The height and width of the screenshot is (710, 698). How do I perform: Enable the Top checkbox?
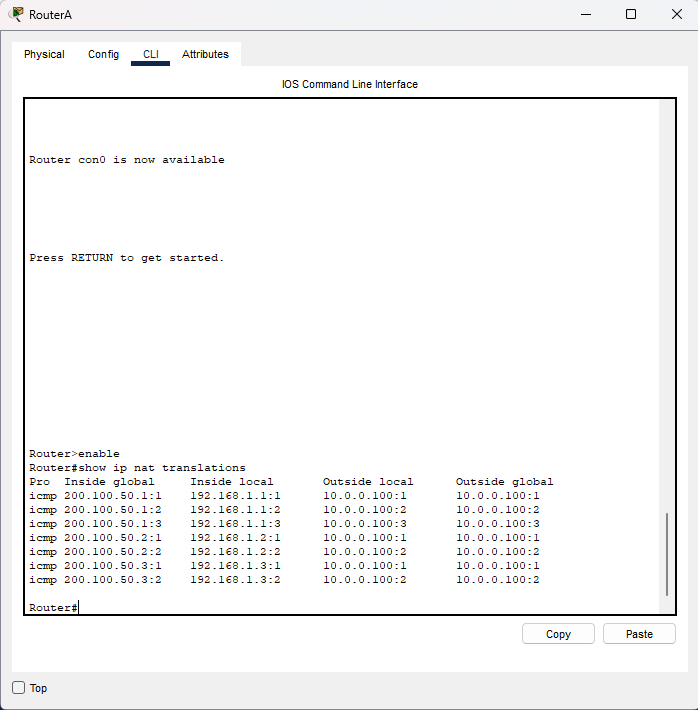point(19,688)
